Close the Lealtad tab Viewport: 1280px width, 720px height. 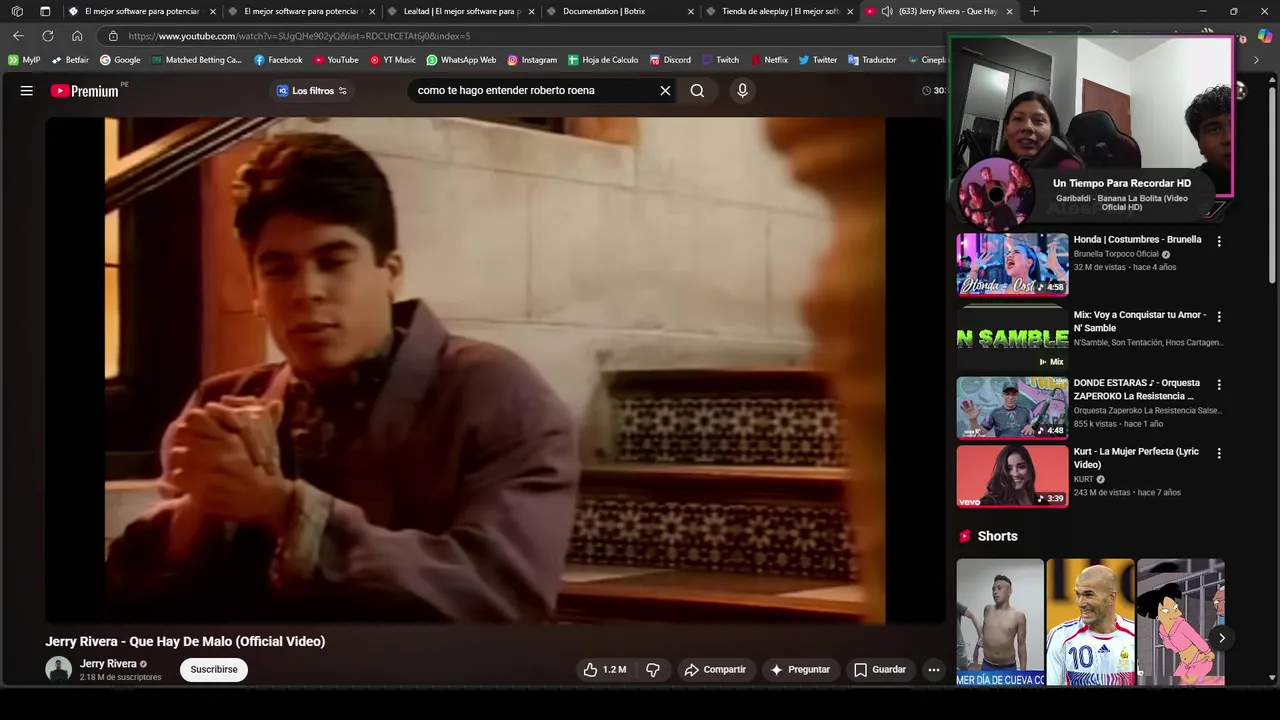coord(532,11)
